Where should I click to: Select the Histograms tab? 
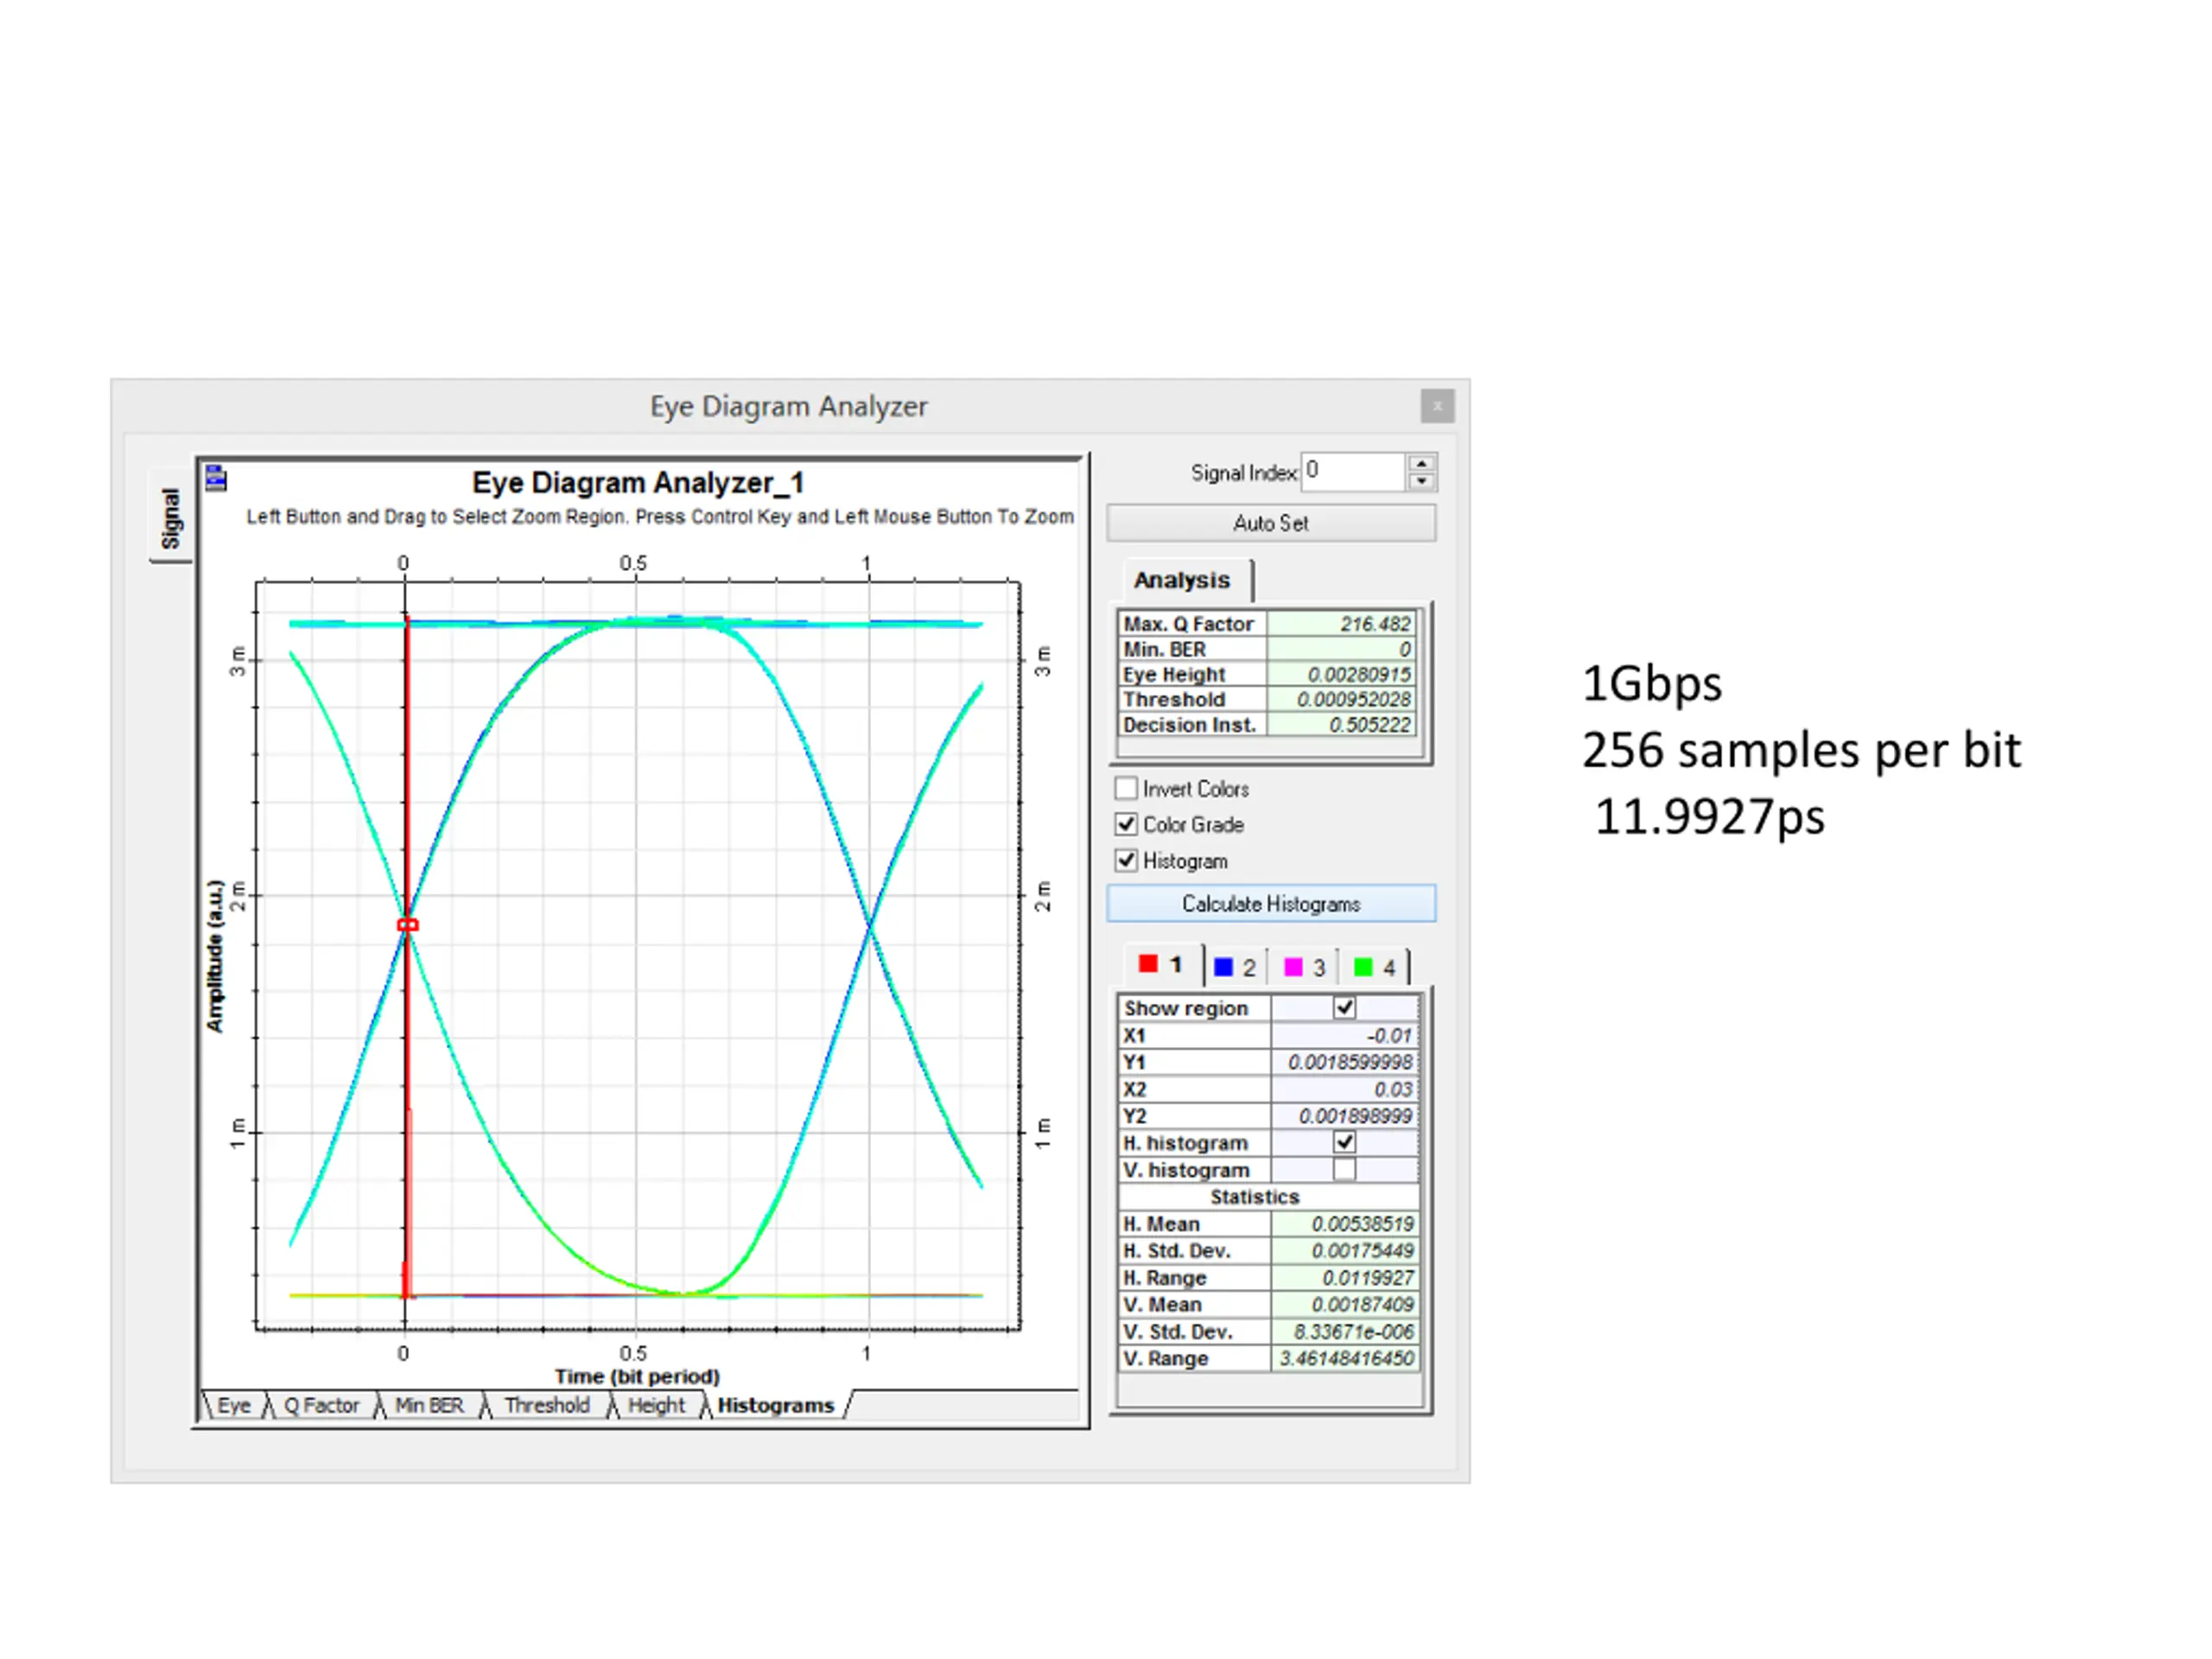775,1405
